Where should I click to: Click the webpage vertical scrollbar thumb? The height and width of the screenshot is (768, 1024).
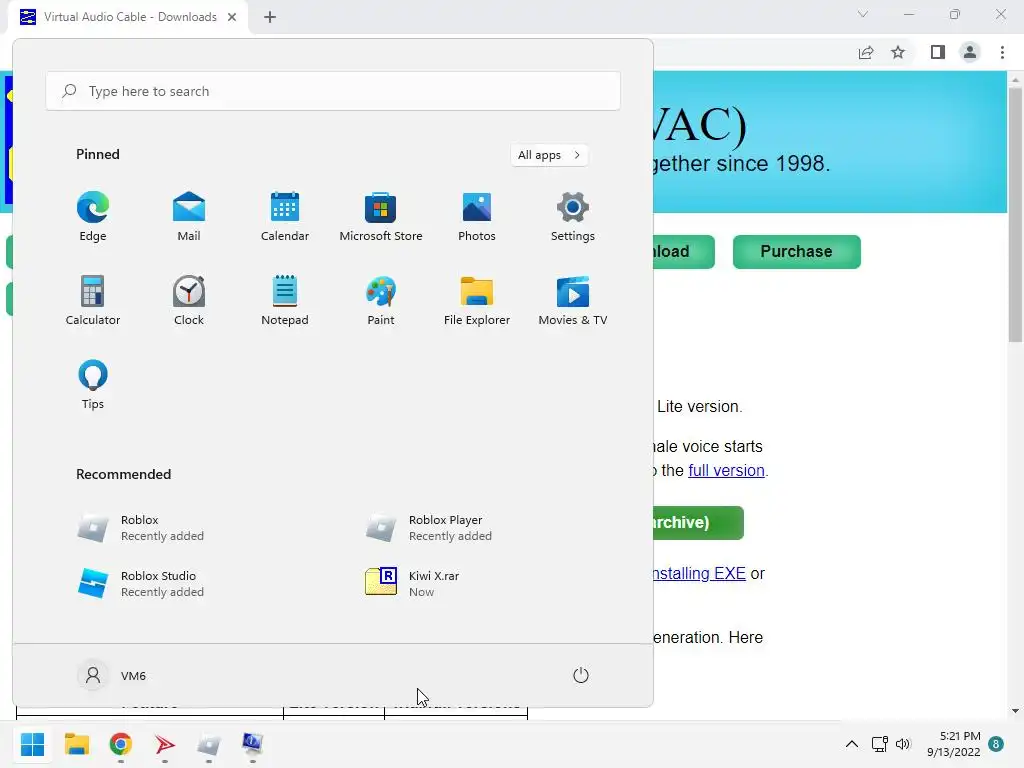click(1015, 215)
